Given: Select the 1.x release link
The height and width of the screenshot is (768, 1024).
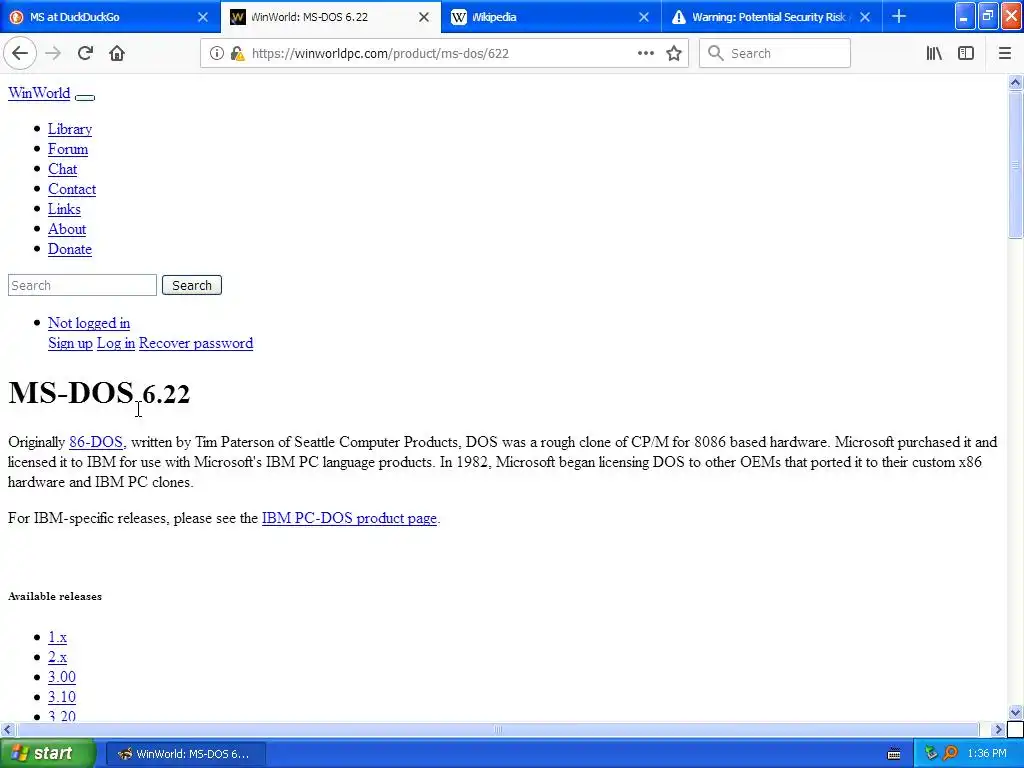Looking at the screenshot, I should click(57, 637).
